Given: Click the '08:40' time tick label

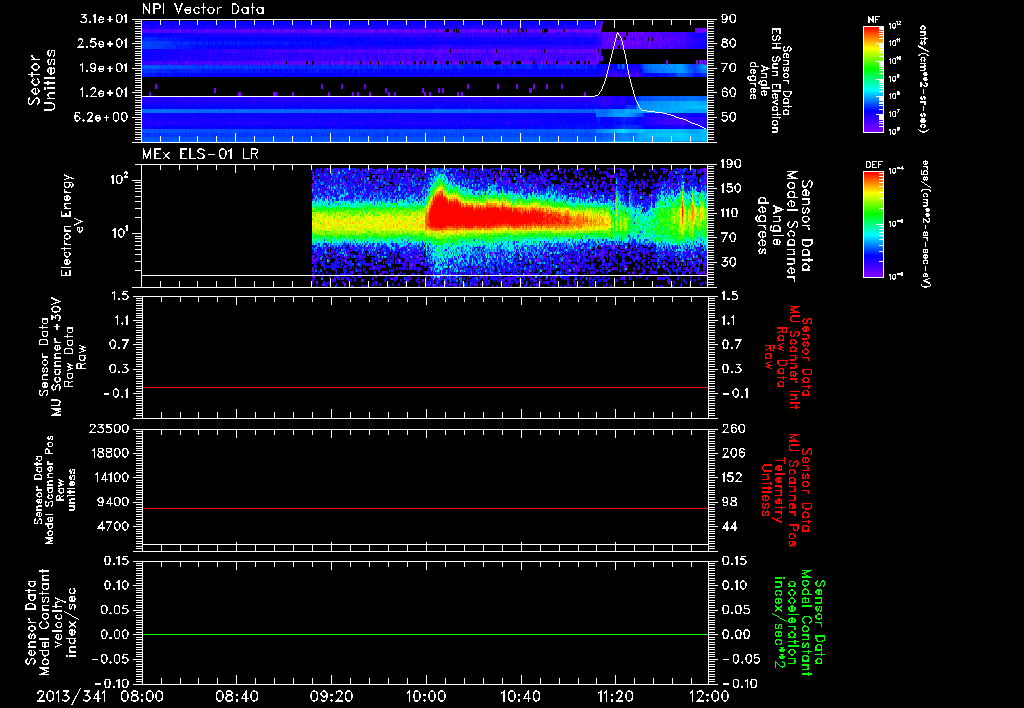Looking at the screenshot, I should pyautogui.click(x=236, y=696).
